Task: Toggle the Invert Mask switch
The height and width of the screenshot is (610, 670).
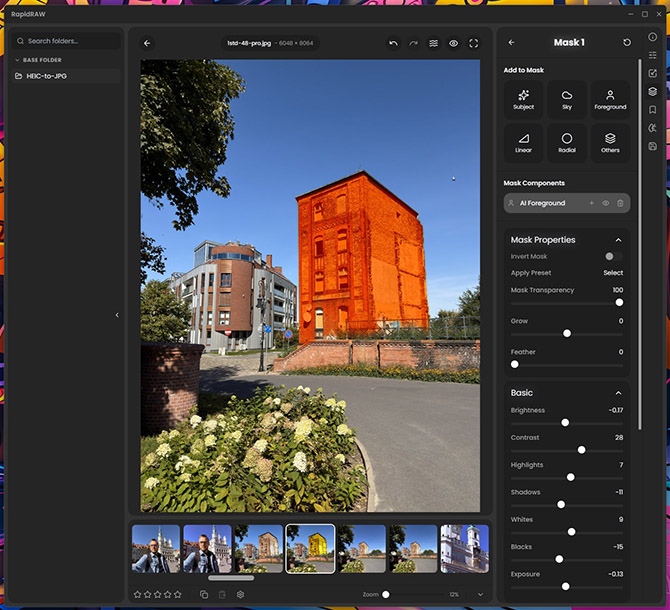Action: [x=613, y=257]
